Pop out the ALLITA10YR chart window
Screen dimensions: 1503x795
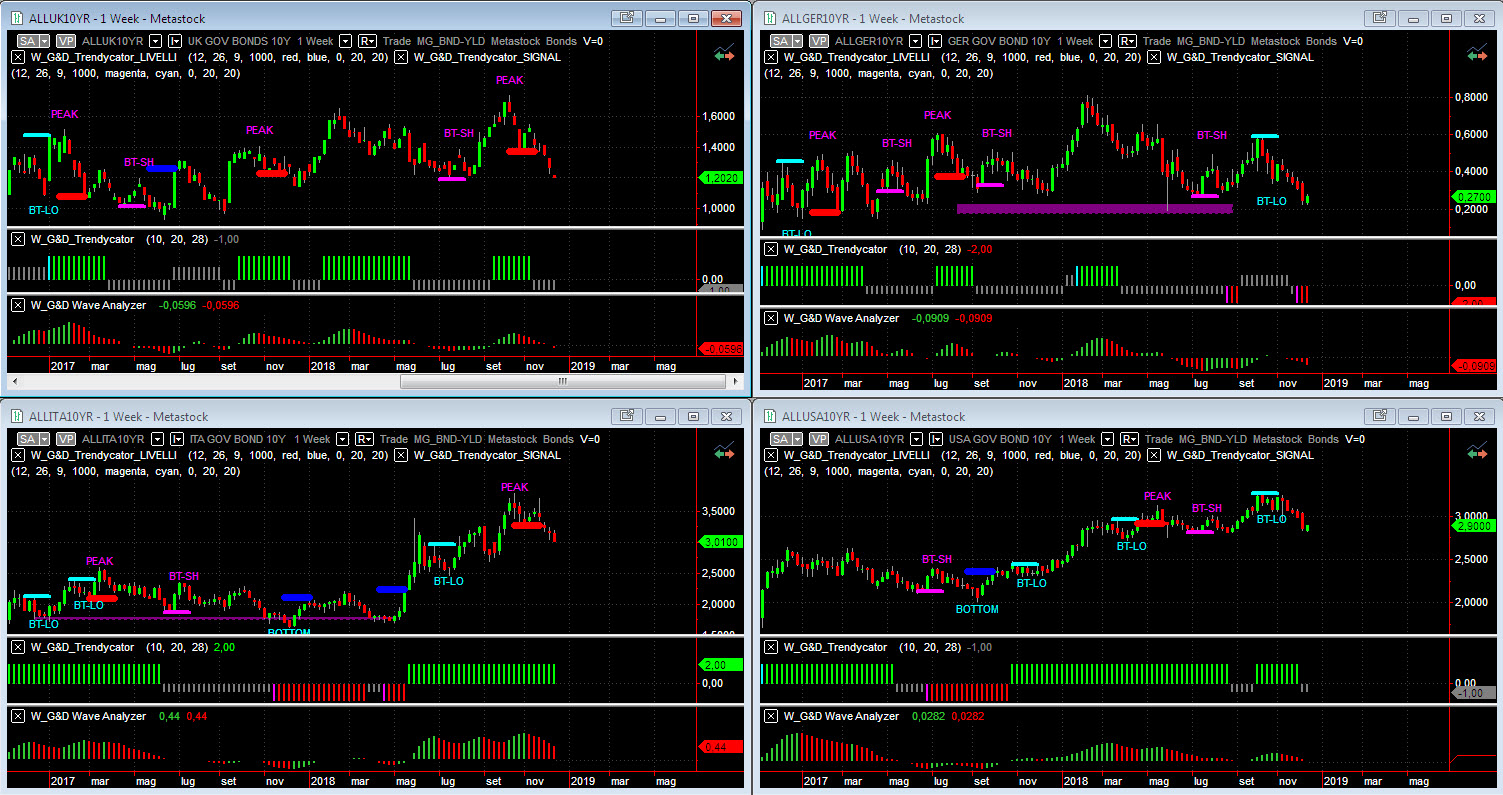(627, 416)
